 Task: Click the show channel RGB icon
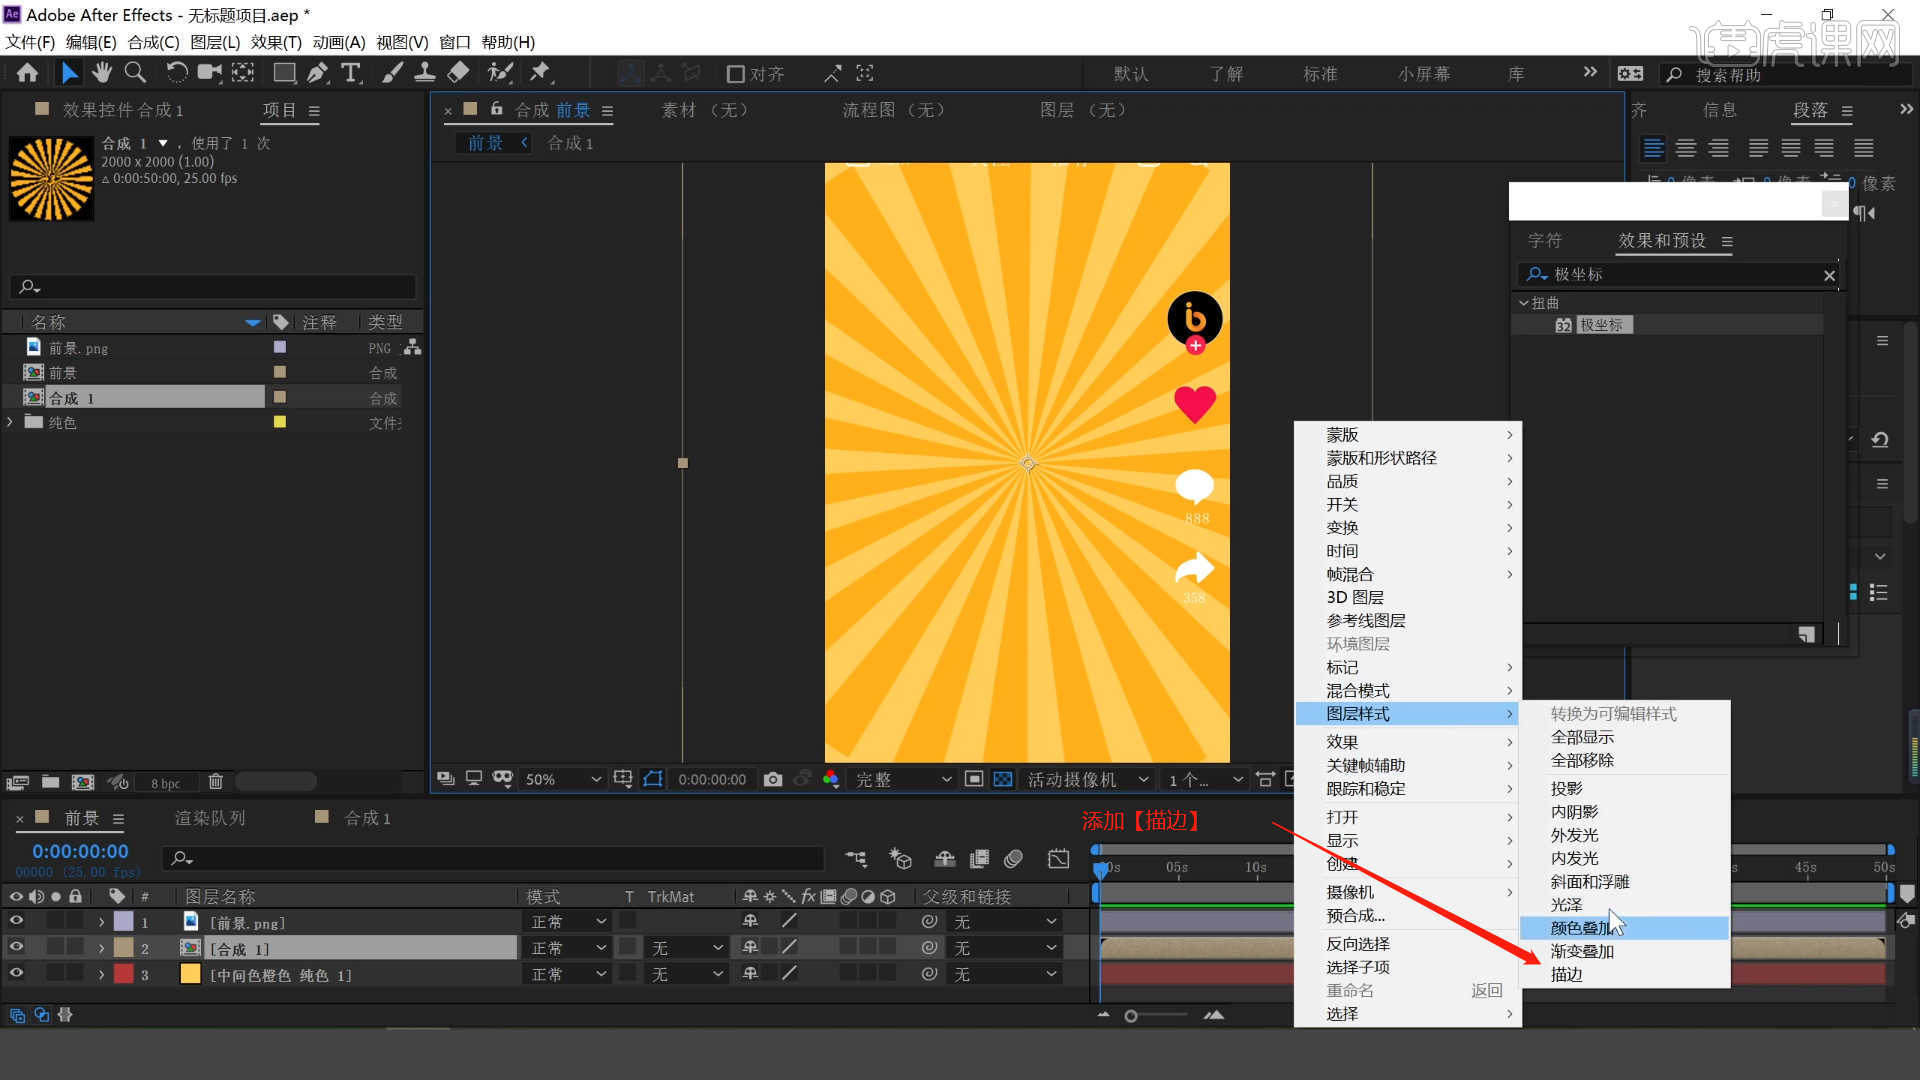click(830, 779)
